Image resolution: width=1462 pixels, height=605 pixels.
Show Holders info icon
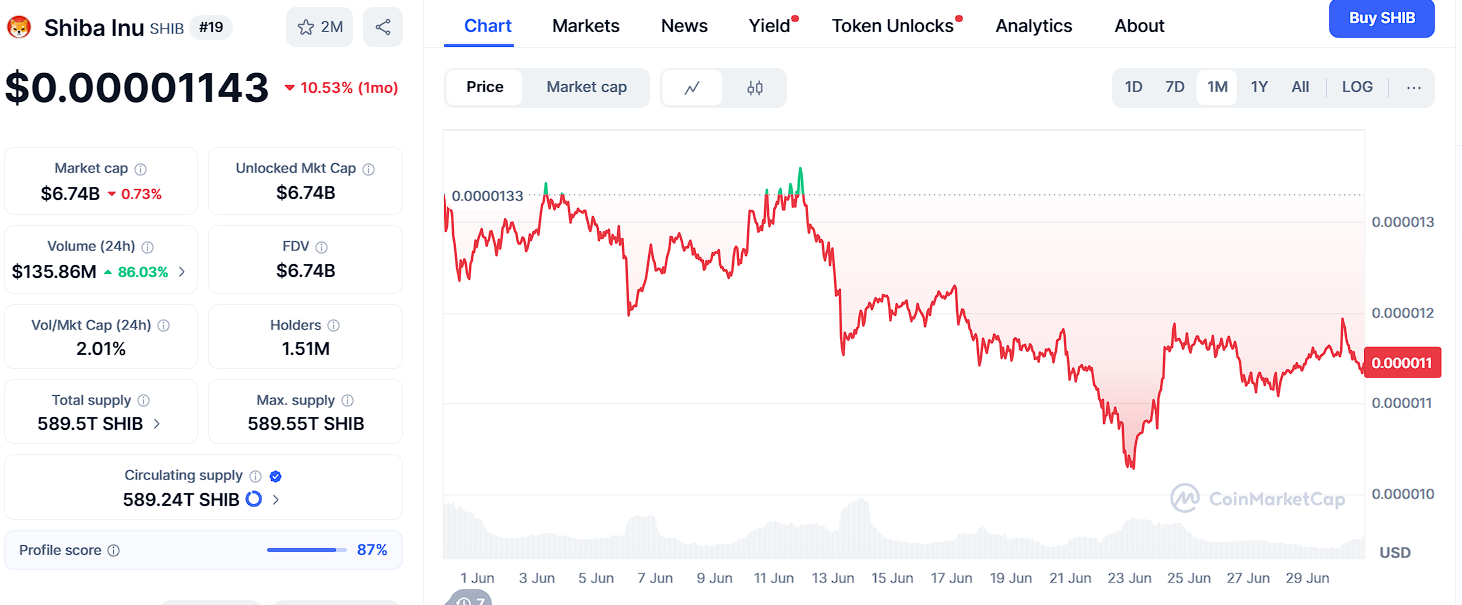coord(334,326)
